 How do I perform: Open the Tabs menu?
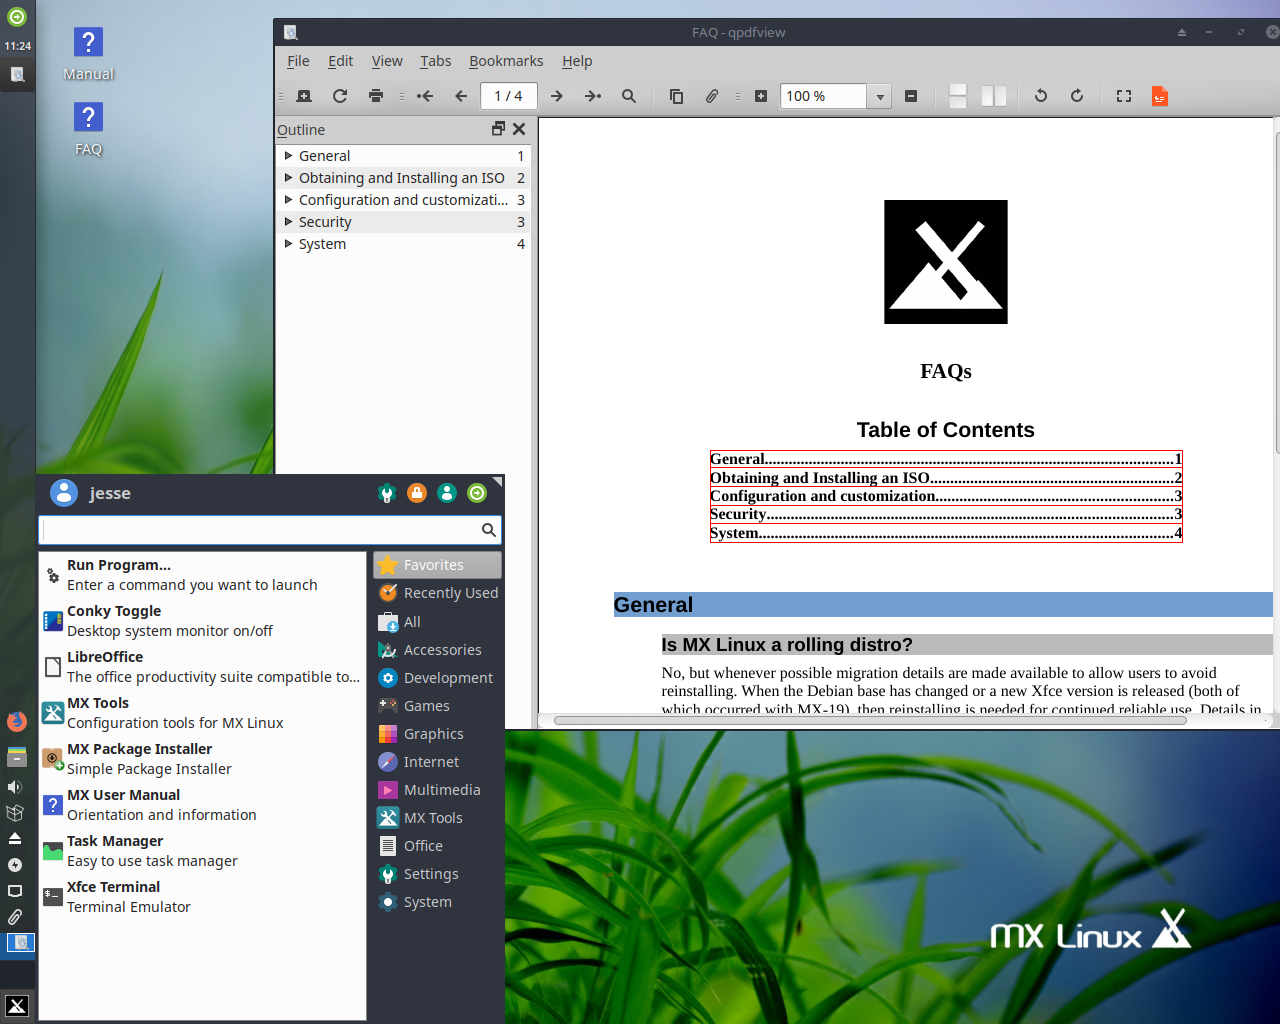point(435,61)
